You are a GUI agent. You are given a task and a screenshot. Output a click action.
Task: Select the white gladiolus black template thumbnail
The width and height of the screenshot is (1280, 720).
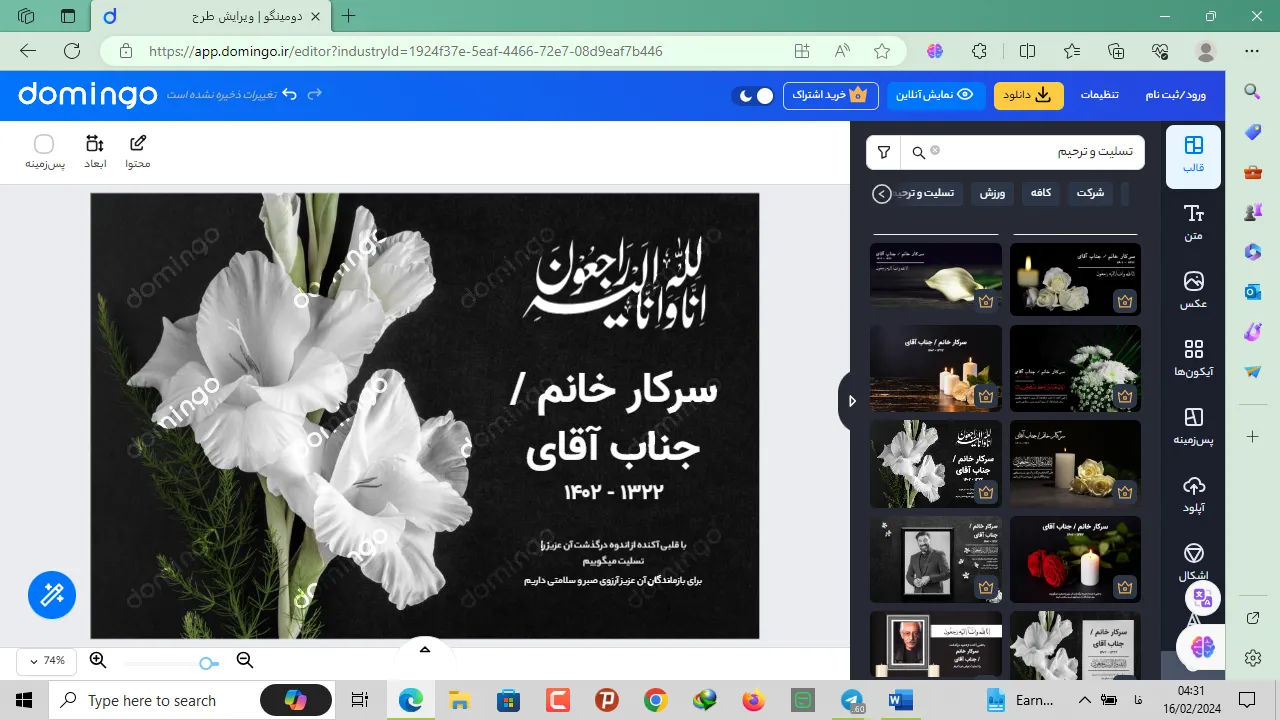[936, 464]
